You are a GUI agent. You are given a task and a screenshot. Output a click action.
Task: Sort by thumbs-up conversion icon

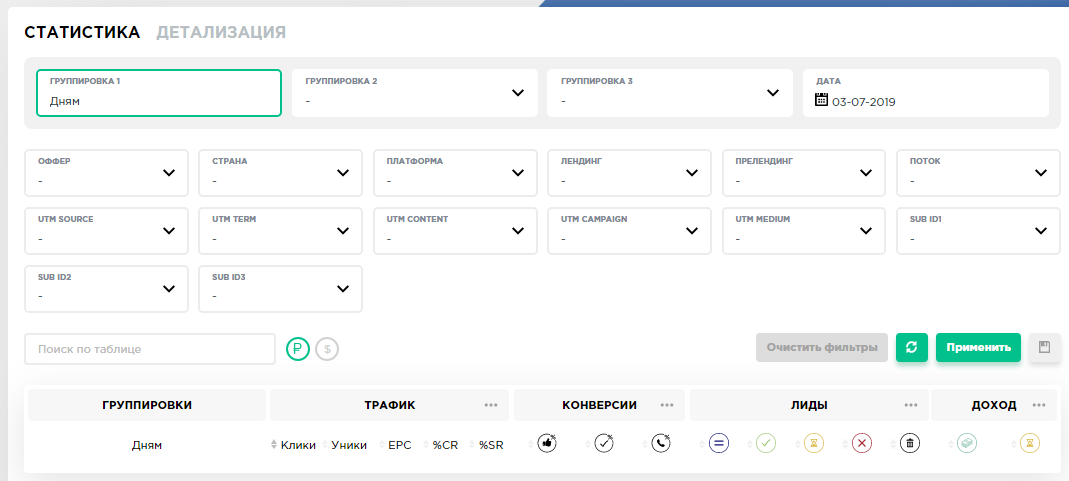pyautogui.click(x=547, y=443)
